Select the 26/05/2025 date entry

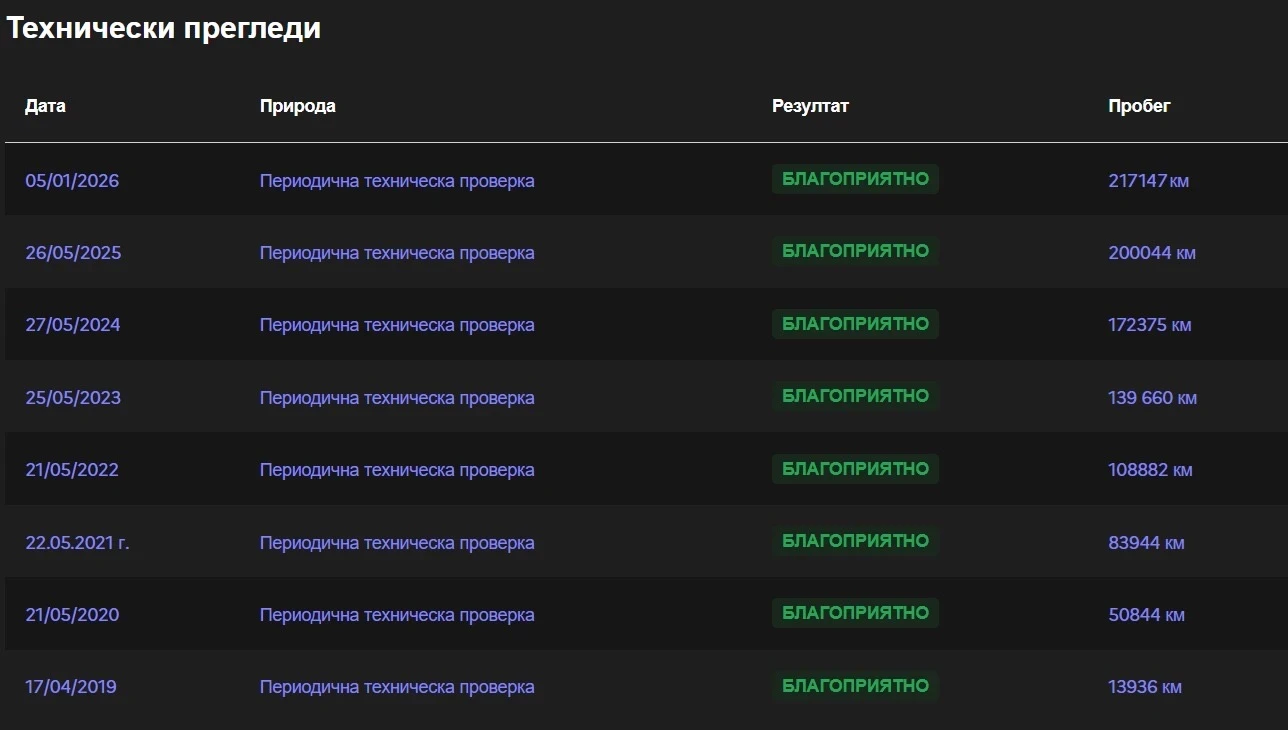click(x=73, y=253)
